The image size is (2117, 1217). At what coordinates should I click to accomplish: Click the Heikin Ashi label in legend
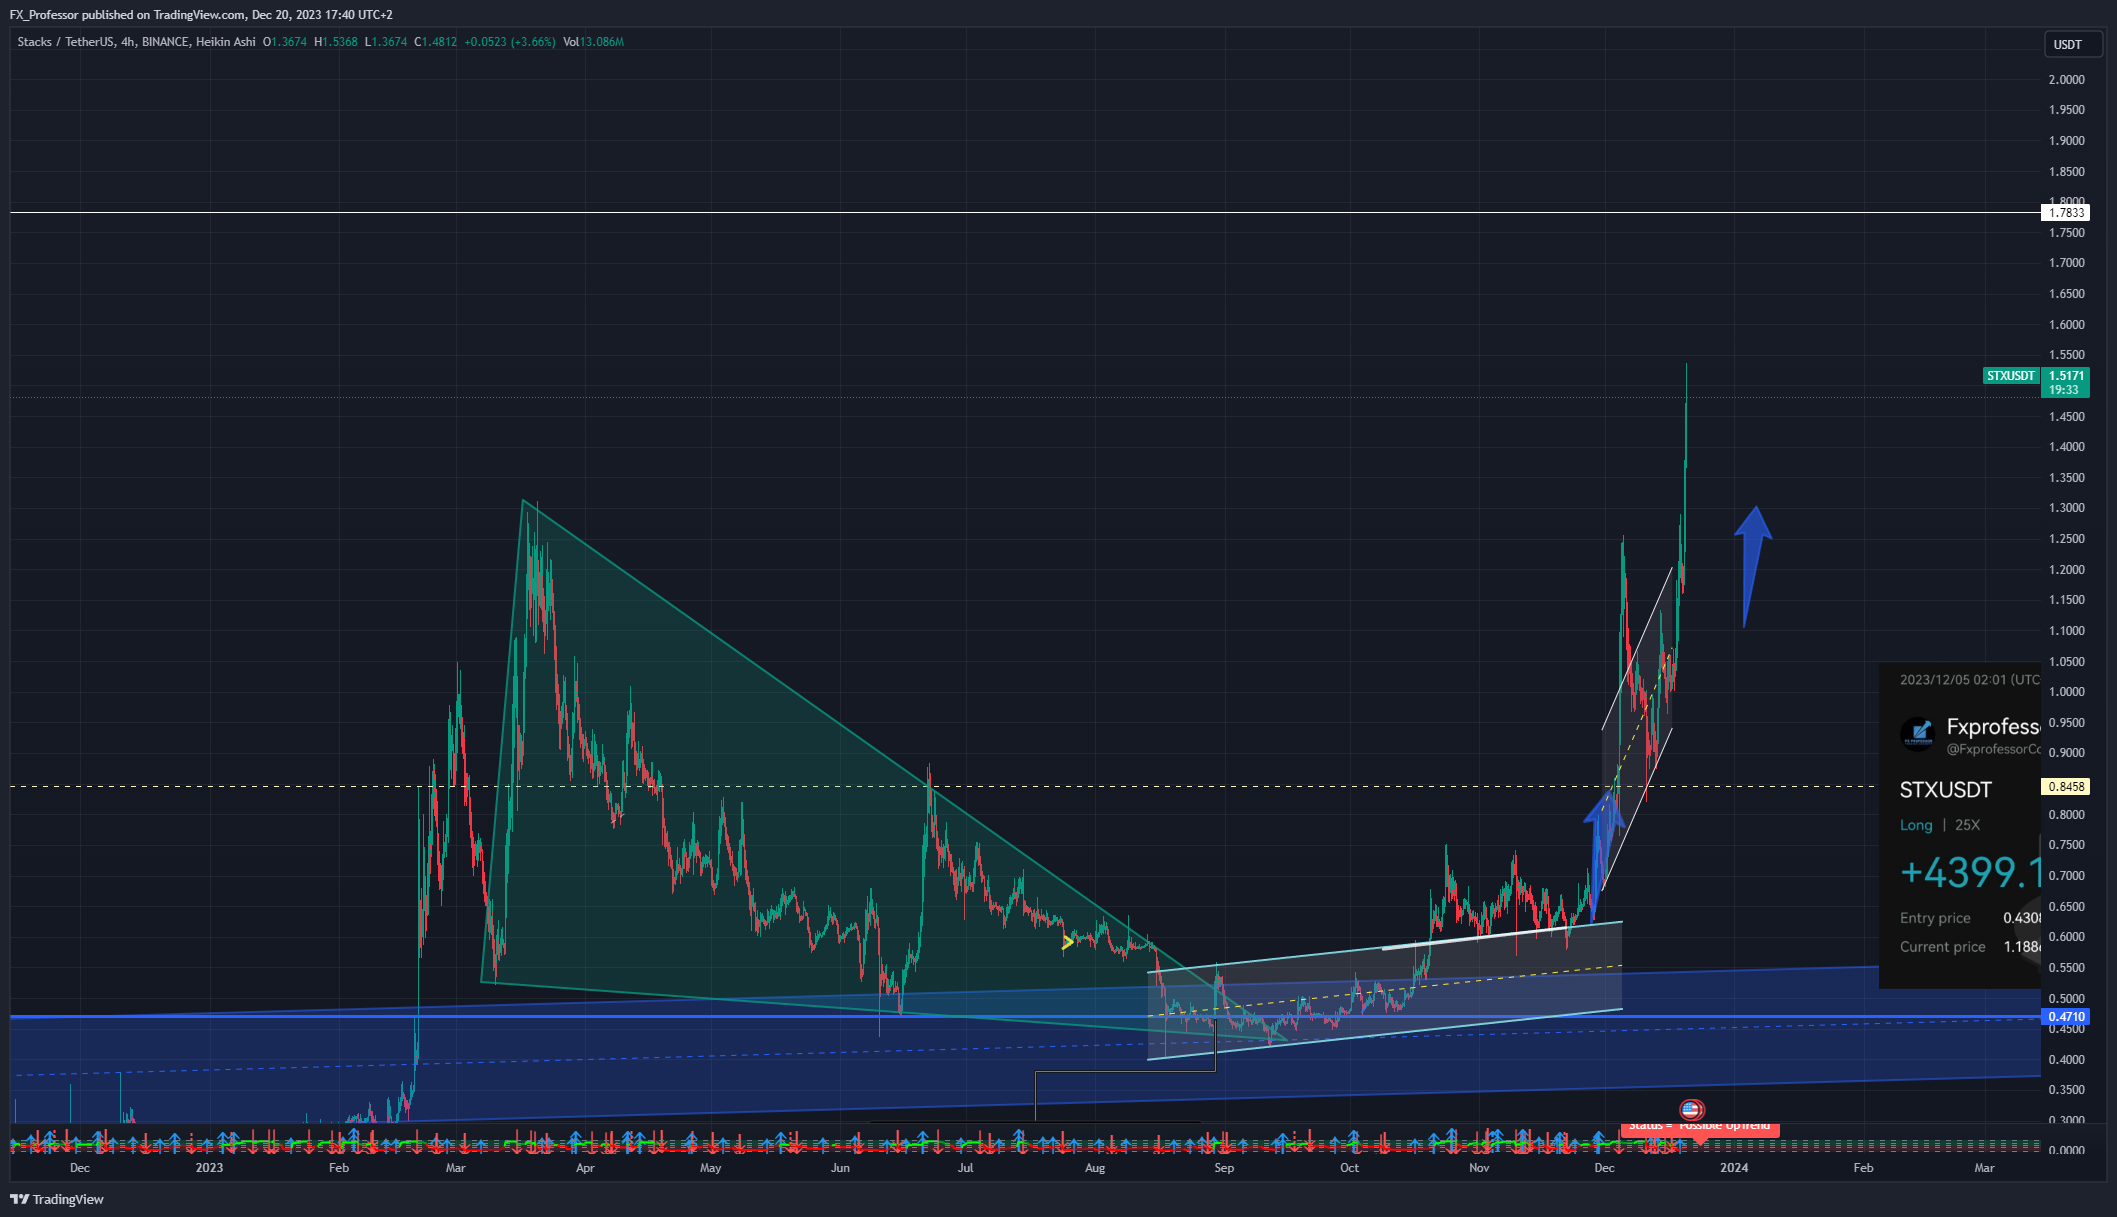click(225, 42)
